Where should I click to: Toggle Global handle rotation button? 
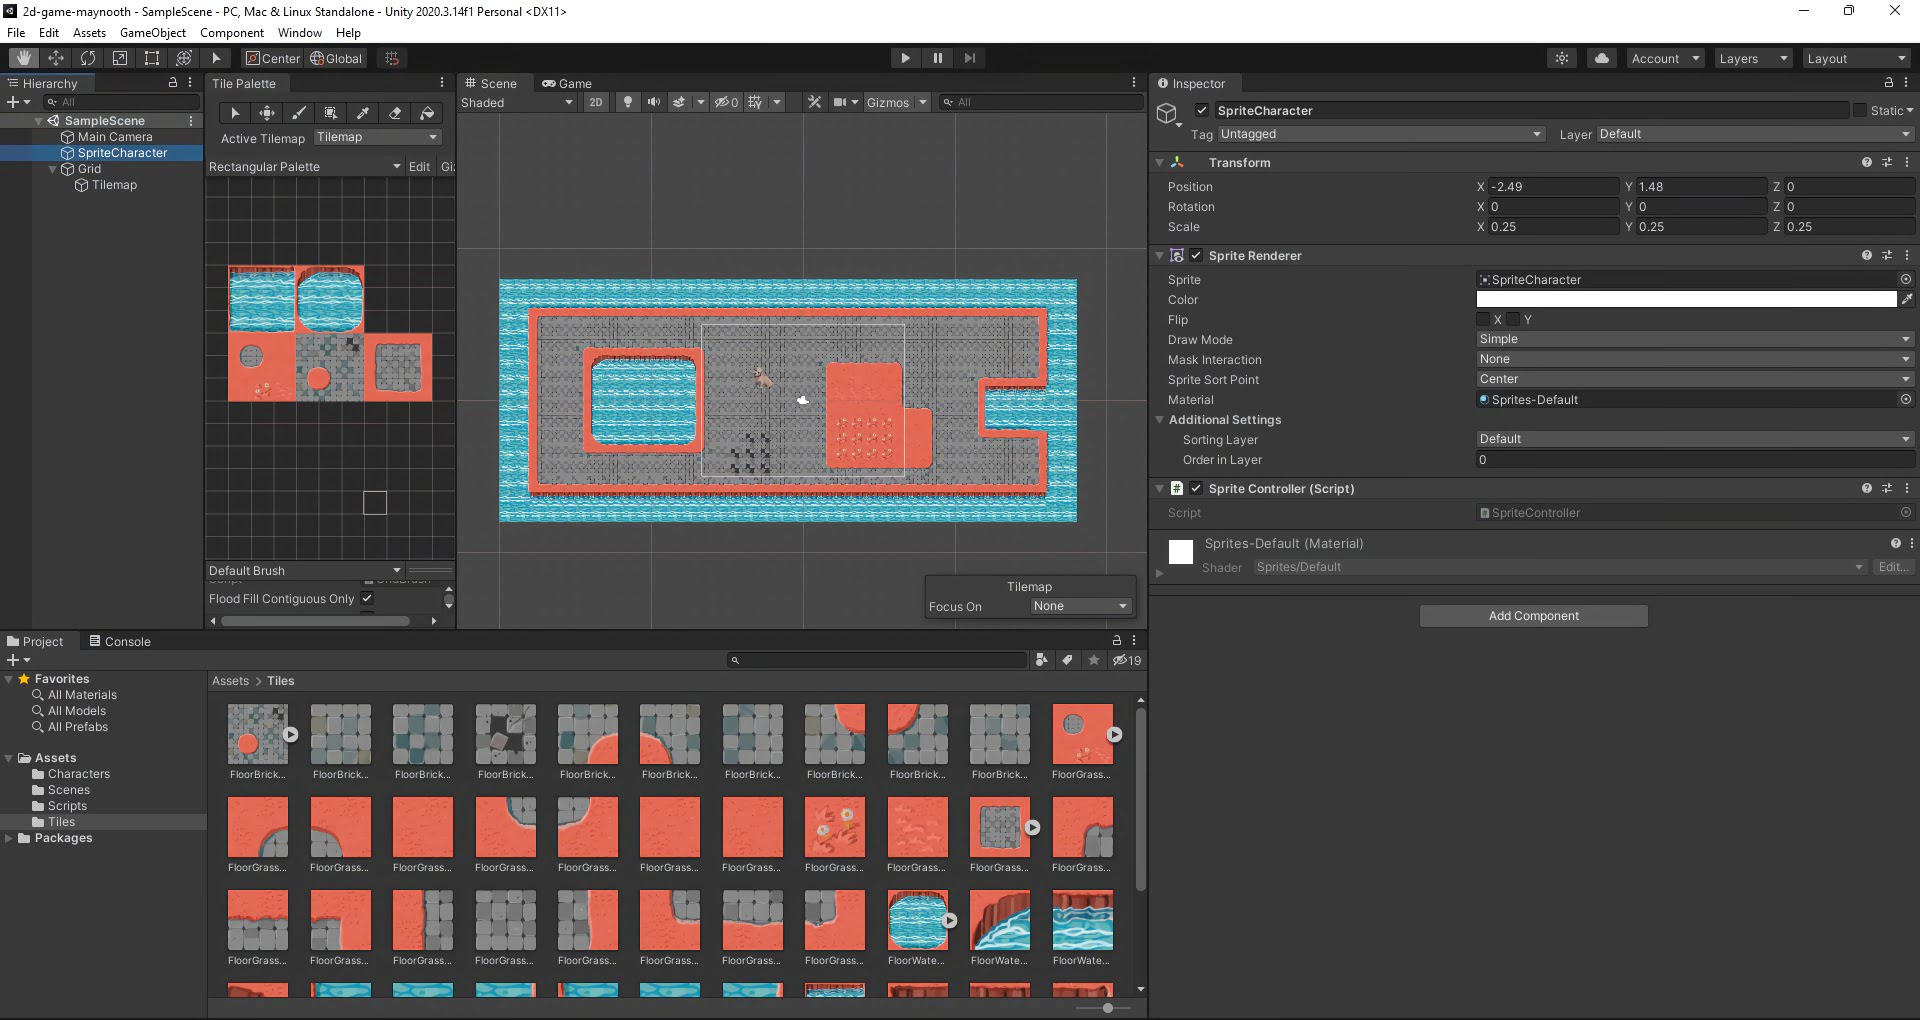click(x=337, y=58)
